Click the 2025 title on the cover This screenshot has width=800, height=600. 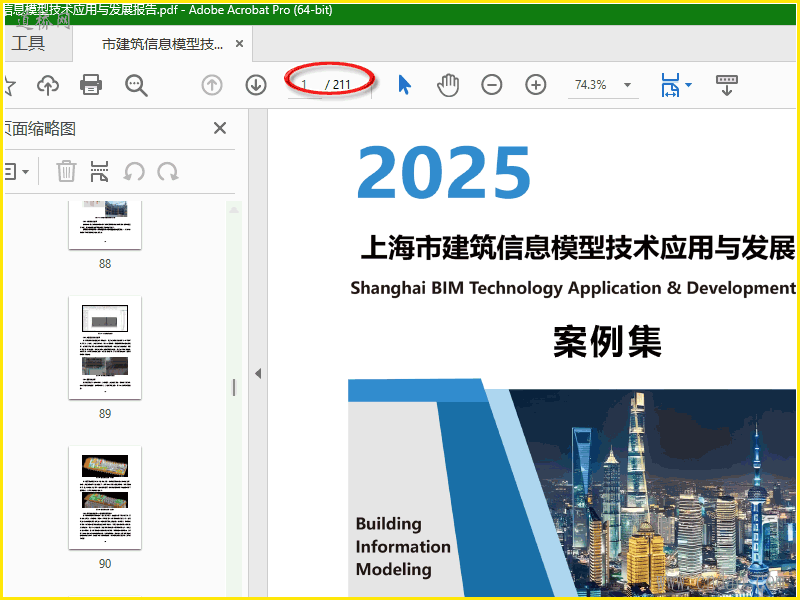click(x=444, y=172)
